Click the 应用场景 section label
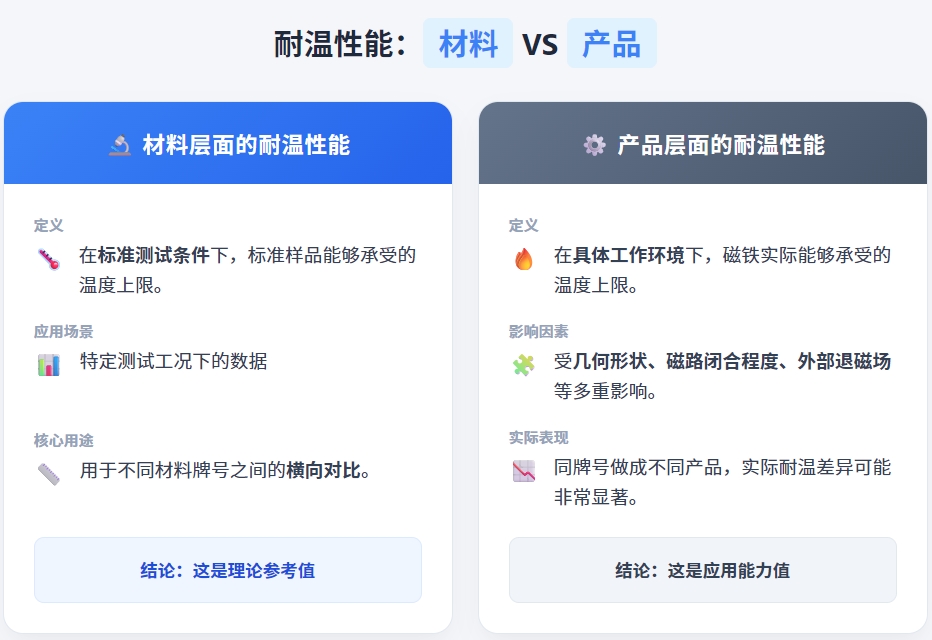The width and height of the screenshot is (932, 640). point(63,332)
